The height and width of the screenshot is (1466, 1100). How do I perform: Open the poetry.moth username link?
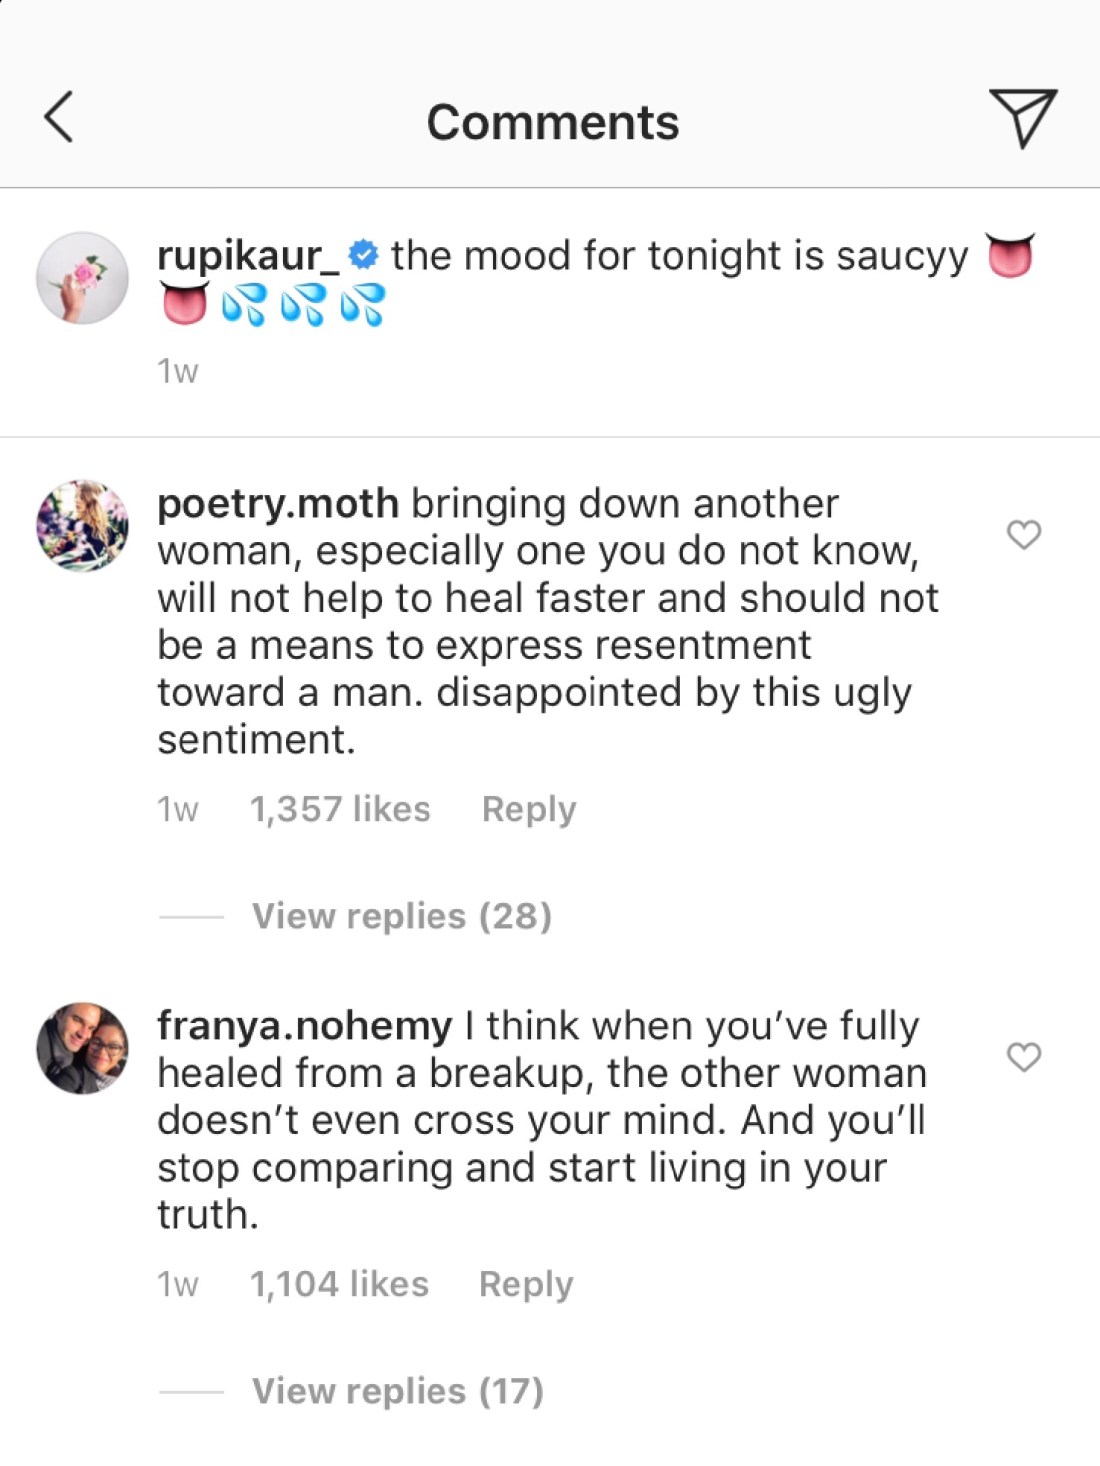(x=278, y=503)
